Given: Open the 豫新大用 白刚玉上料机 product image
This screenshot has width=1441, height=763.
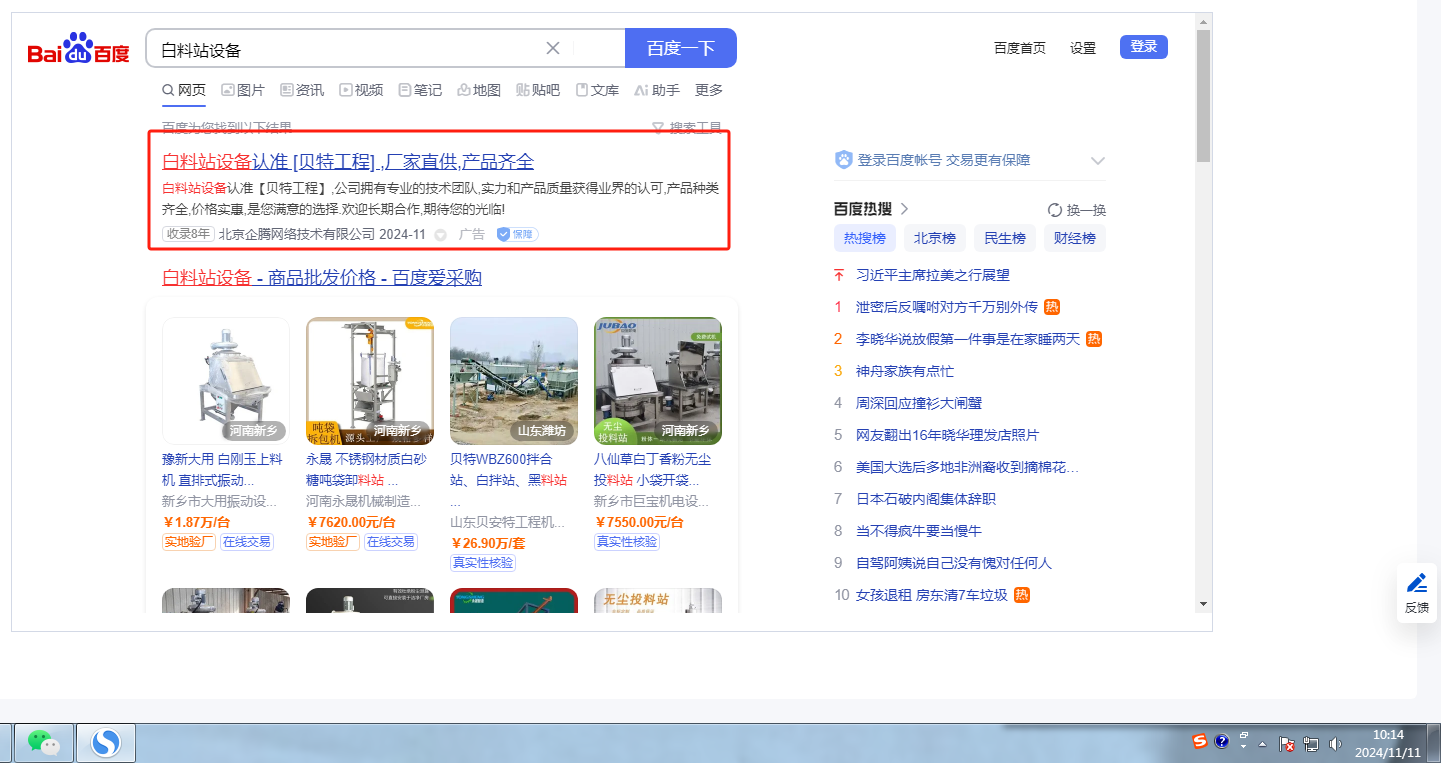Looking at the screenshot, I should click(x=226, y=381).
